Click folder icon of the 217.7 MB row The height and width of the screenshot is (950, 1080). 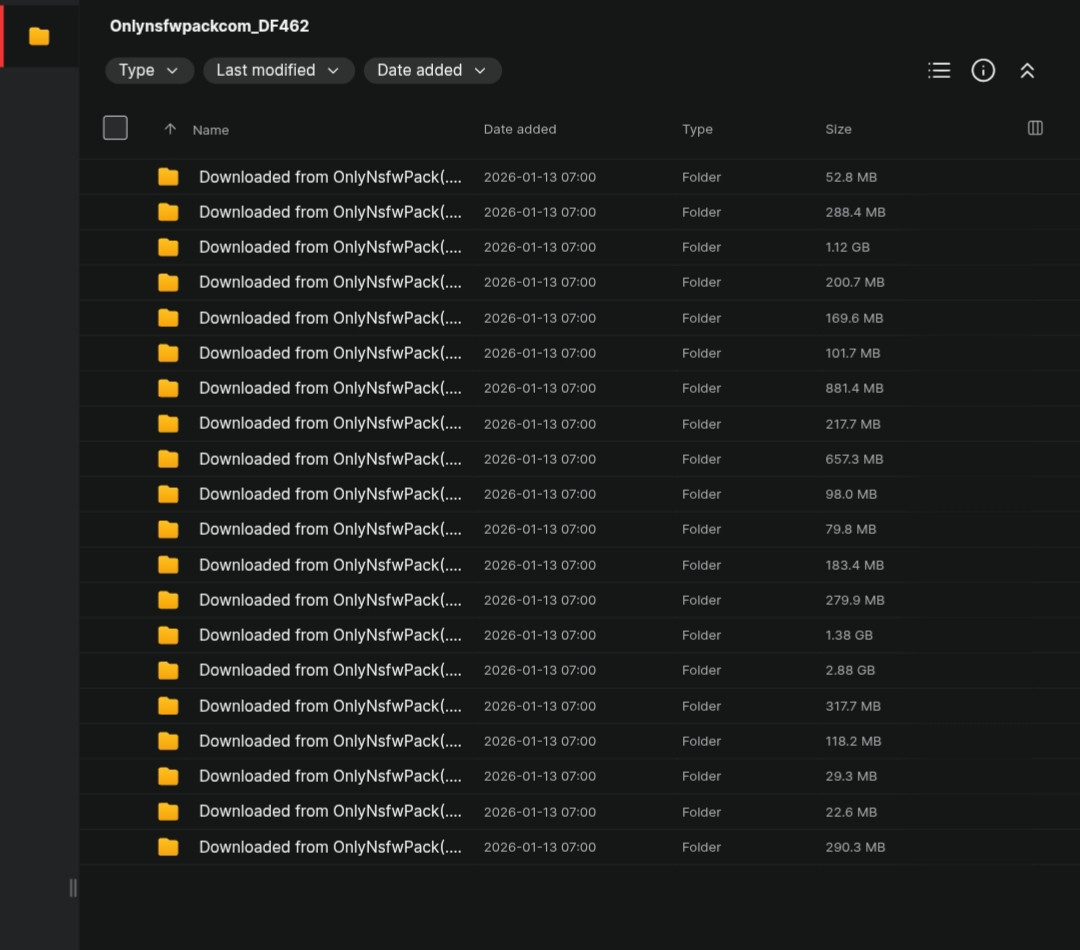(168, 424)
